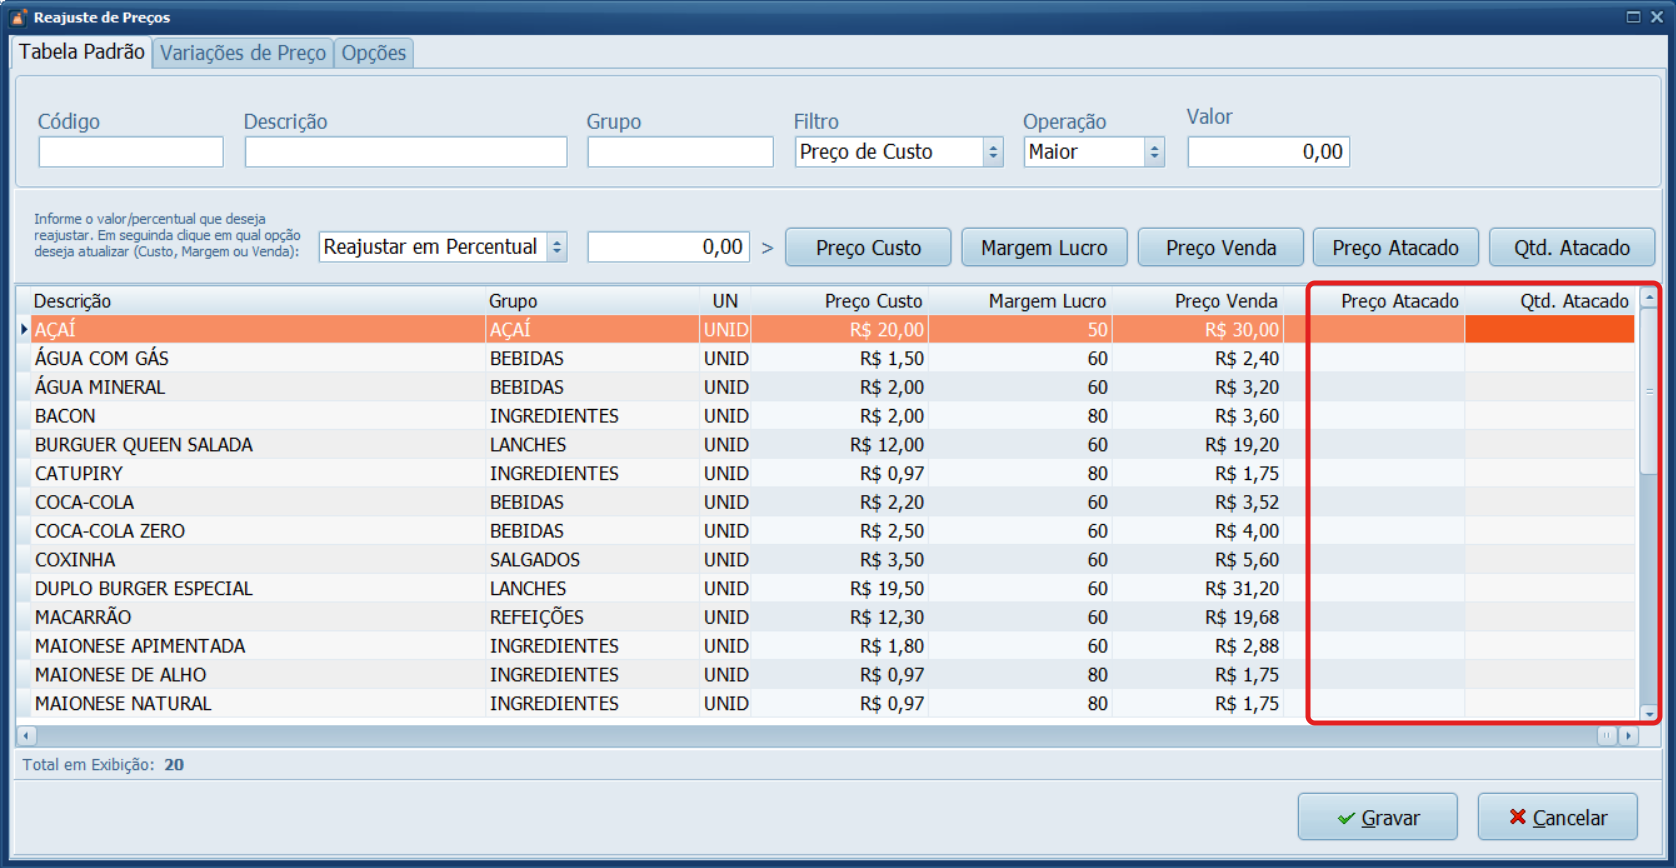Click the Gravar button to save

[1377, 817]
